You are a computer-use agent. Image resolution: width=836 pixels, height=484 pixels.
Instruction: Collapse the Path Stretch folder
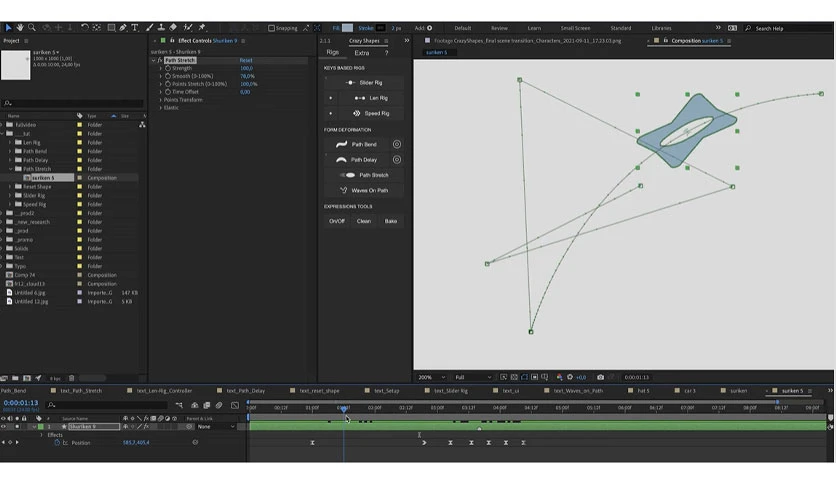pos(10,169)
